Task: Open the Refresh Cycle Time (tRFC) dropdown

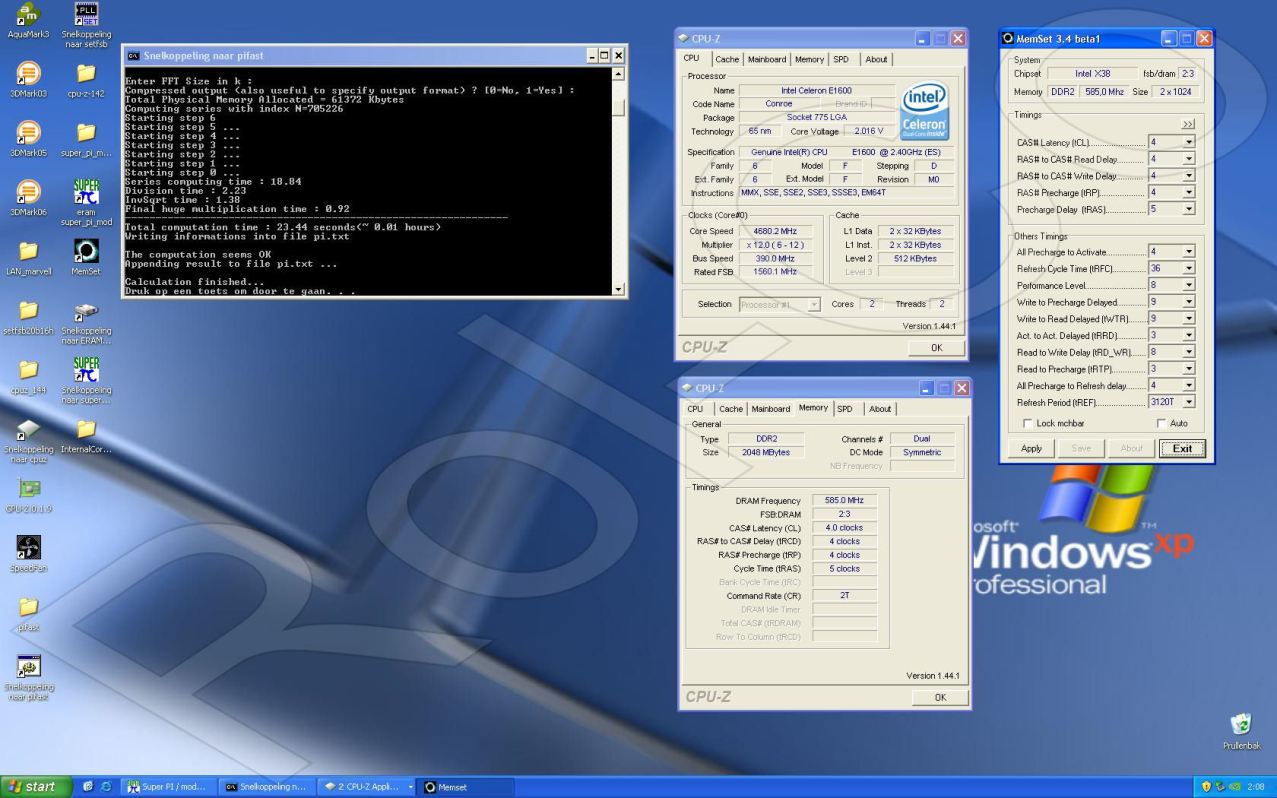Action: click(x=1188, y=269)
